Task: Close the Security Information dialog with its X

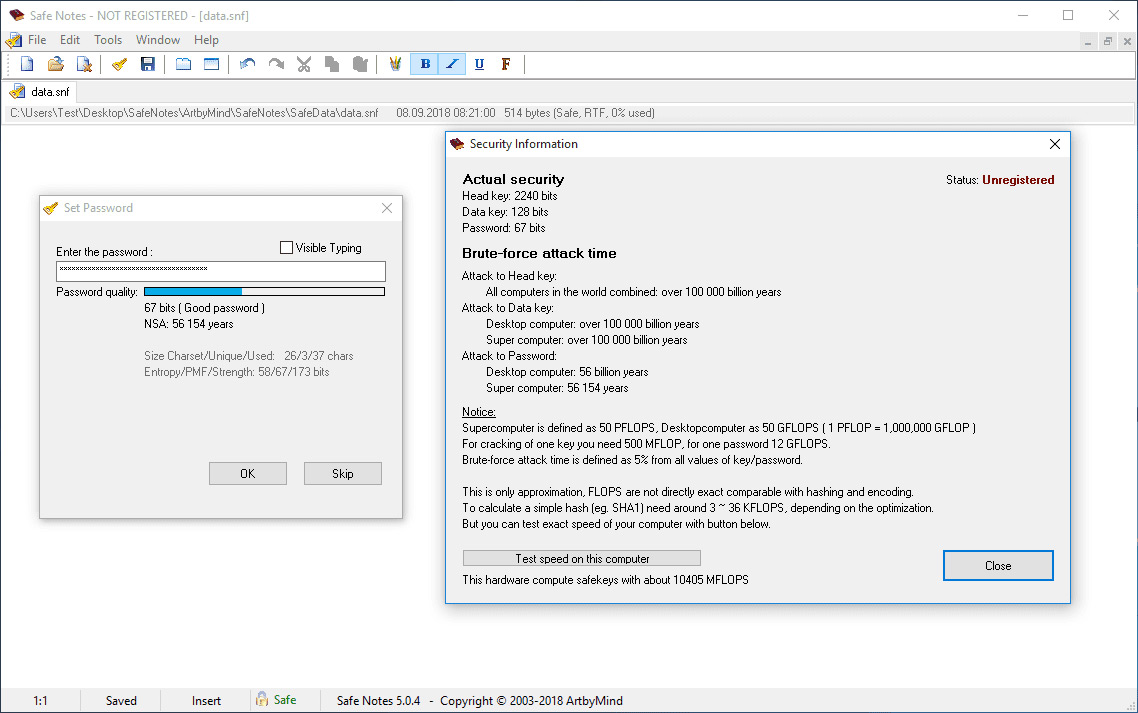Action: point(1055,144)
